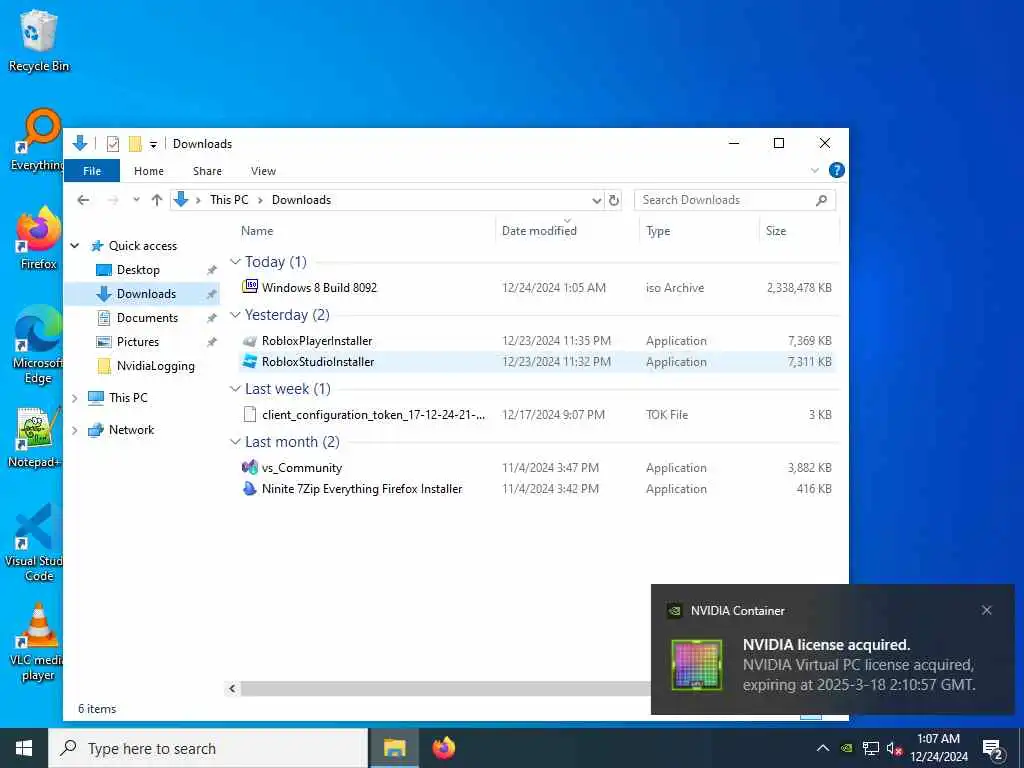Image resolution: width=1024 pixels, height=768 pixels.
Task: Click the horizontal scrollbar left arrow
Action: click(x=232, y=688)
